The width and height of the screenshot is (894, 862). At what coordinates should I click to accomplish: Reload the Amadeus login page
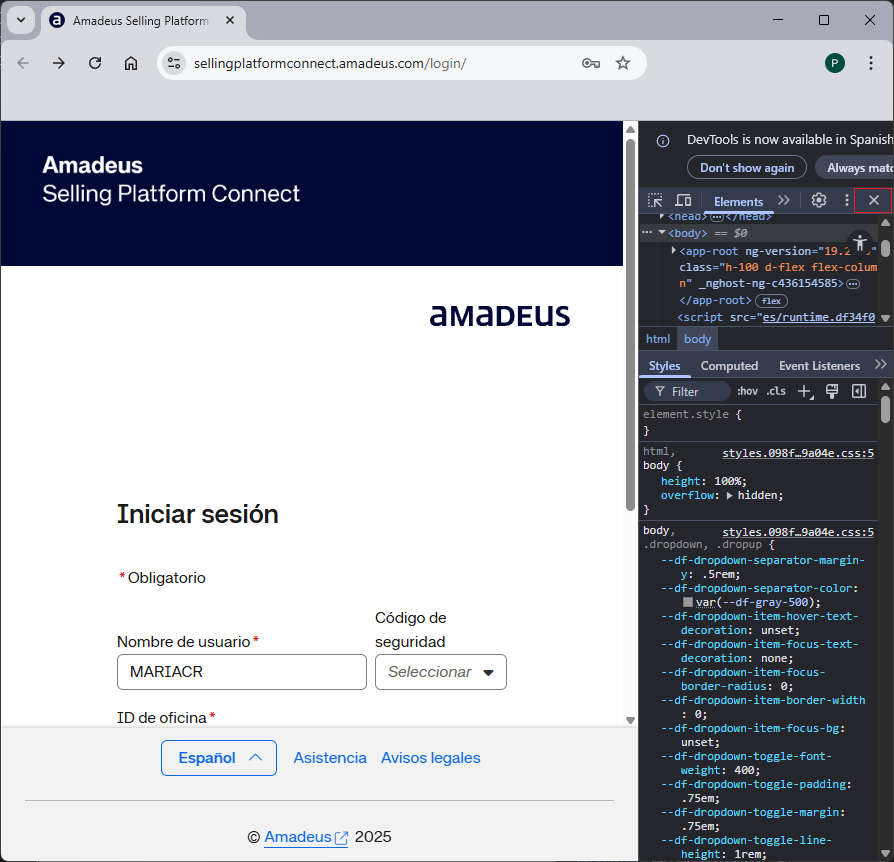(x=95, y=63)
